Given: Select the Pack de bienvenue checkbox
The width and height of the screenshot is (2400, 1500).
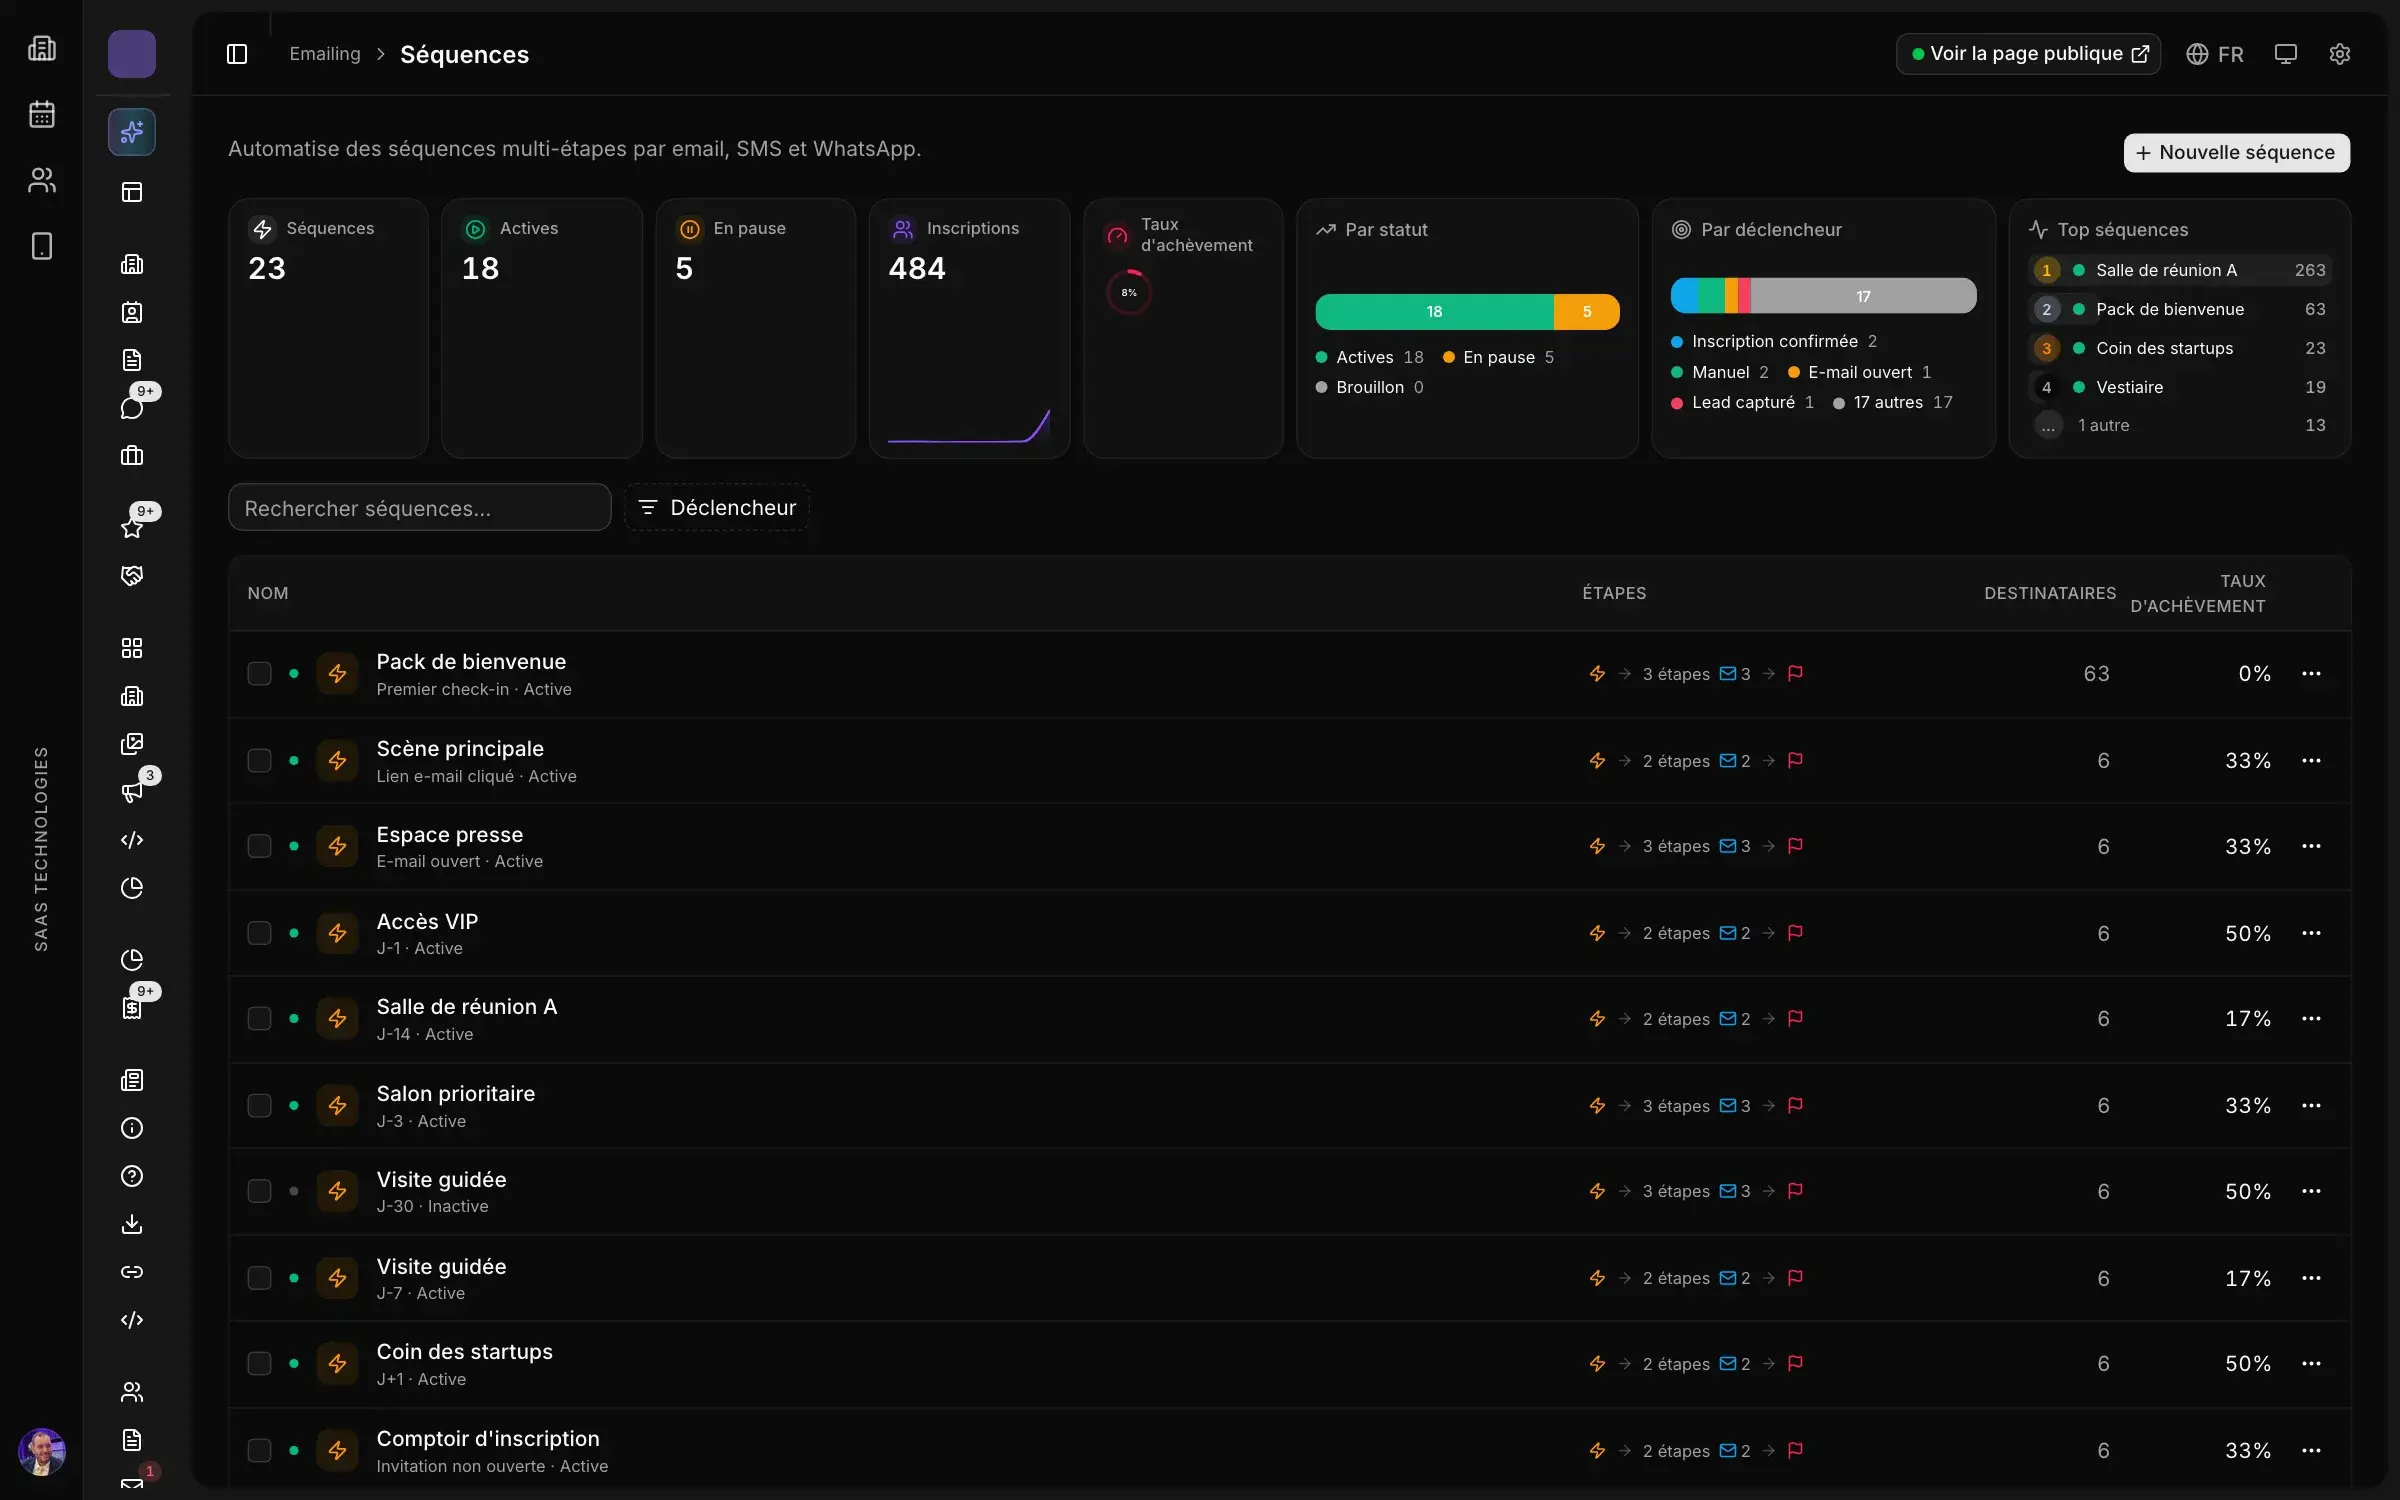Looking at the screenshot, I should click(x=259, y=674).
